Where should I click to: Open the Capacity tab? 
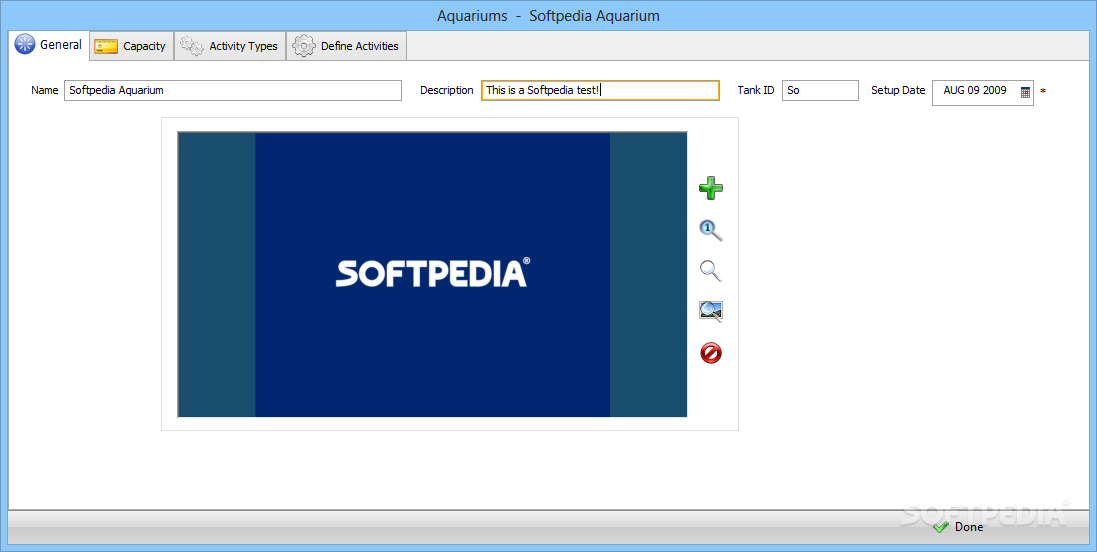coord(132,46)
